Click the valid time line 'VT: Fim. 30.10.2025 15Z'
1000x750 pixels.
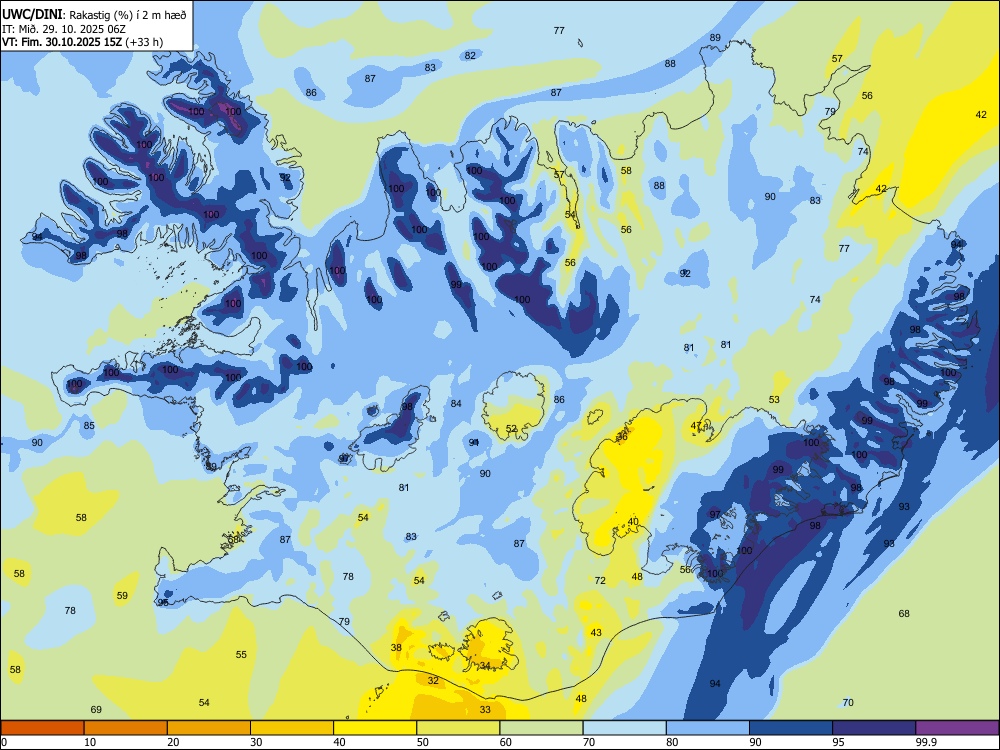[62, 42]
